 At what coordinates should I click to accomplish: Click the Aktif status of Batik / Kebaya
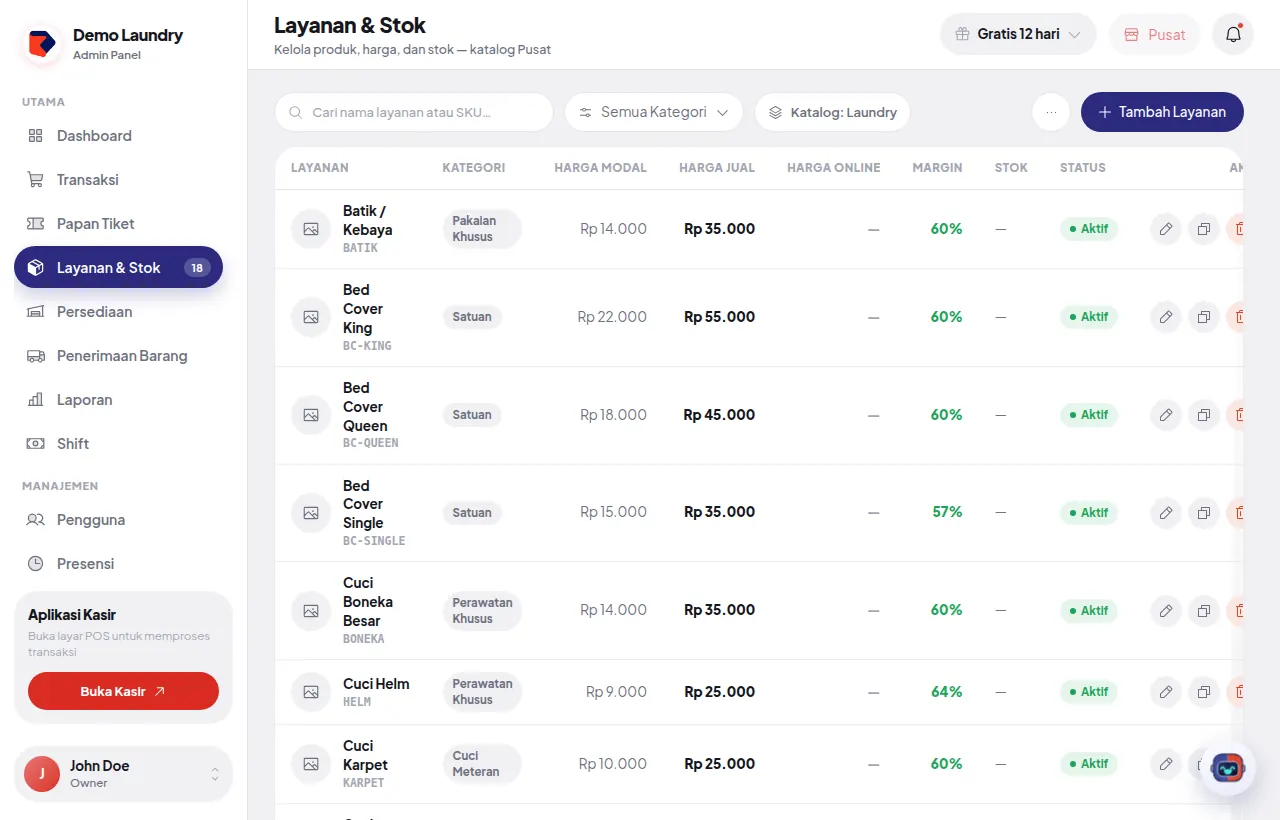click(1089, 229)
